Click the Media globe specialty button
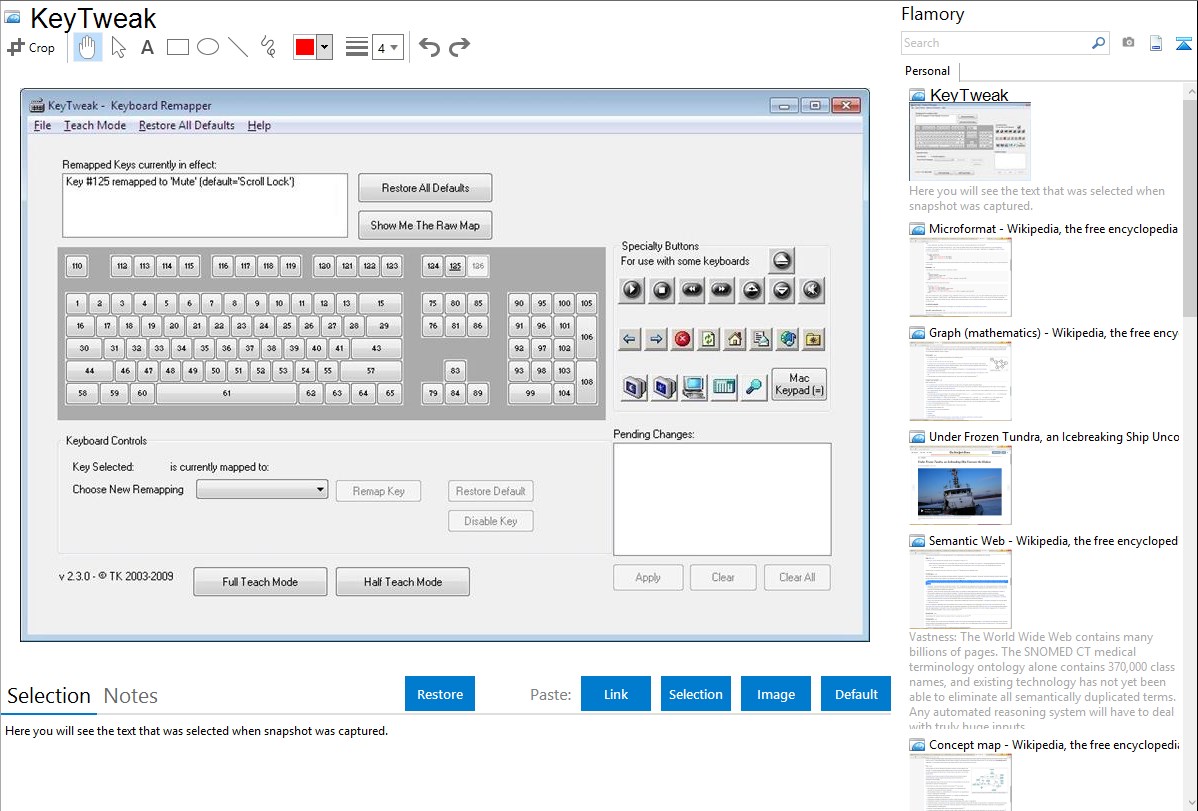The width and height of the screenshot is (1198, 811). (788, 339)
